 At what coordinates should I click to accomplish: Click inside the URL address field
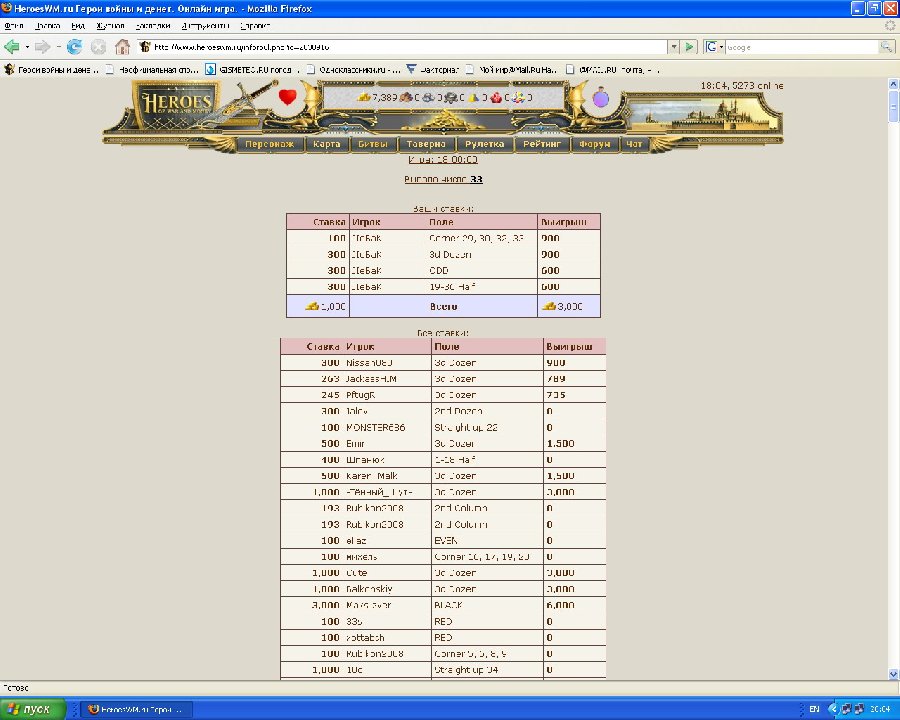(400, 47)
